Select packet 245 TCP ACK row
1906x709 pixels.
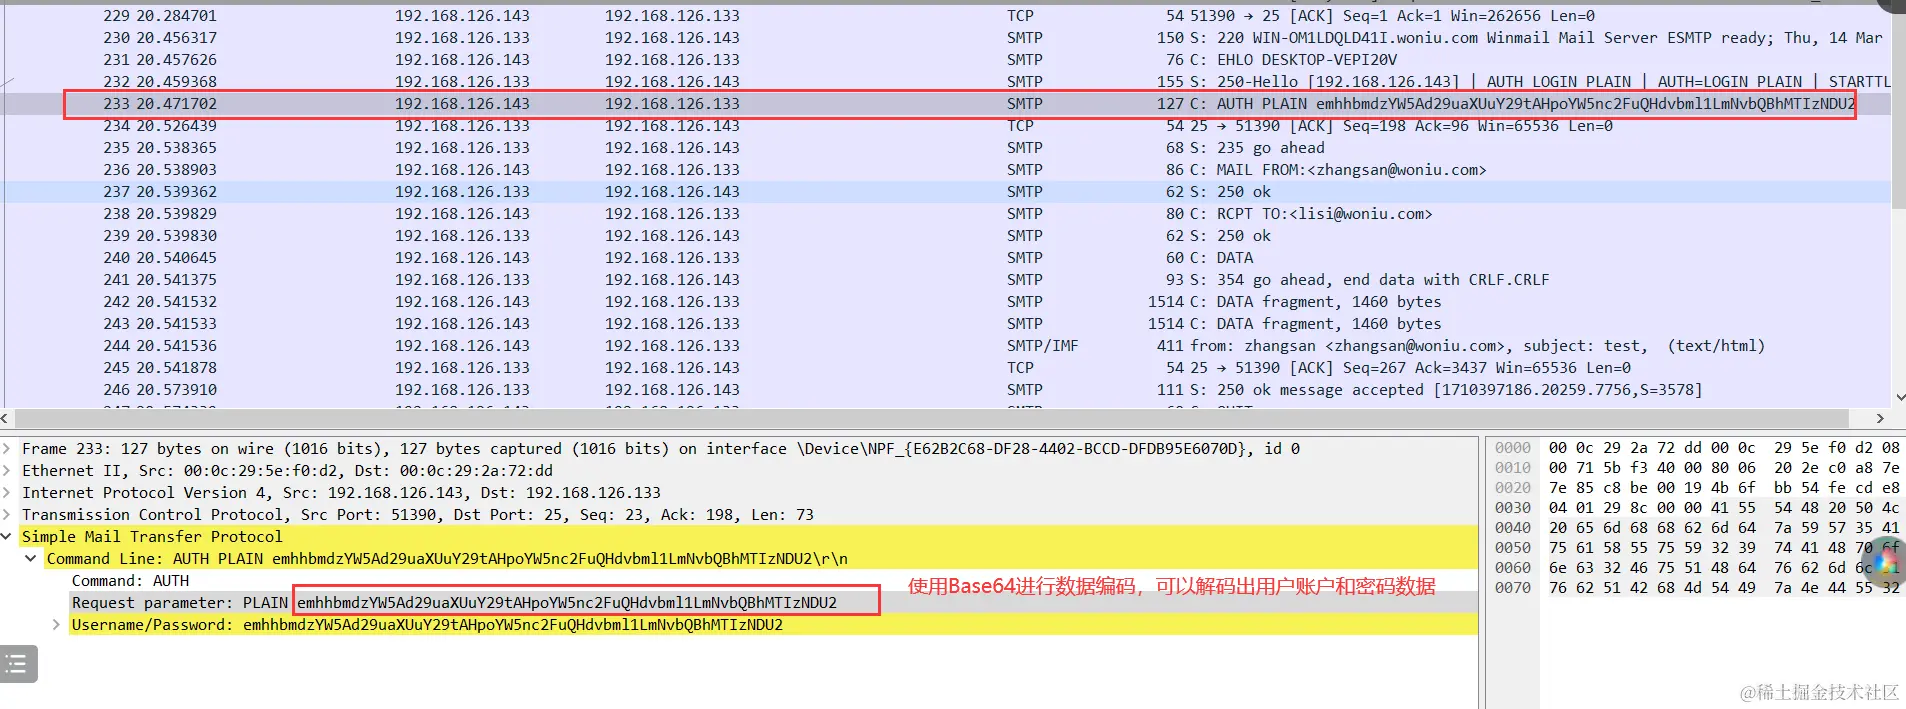947,368
